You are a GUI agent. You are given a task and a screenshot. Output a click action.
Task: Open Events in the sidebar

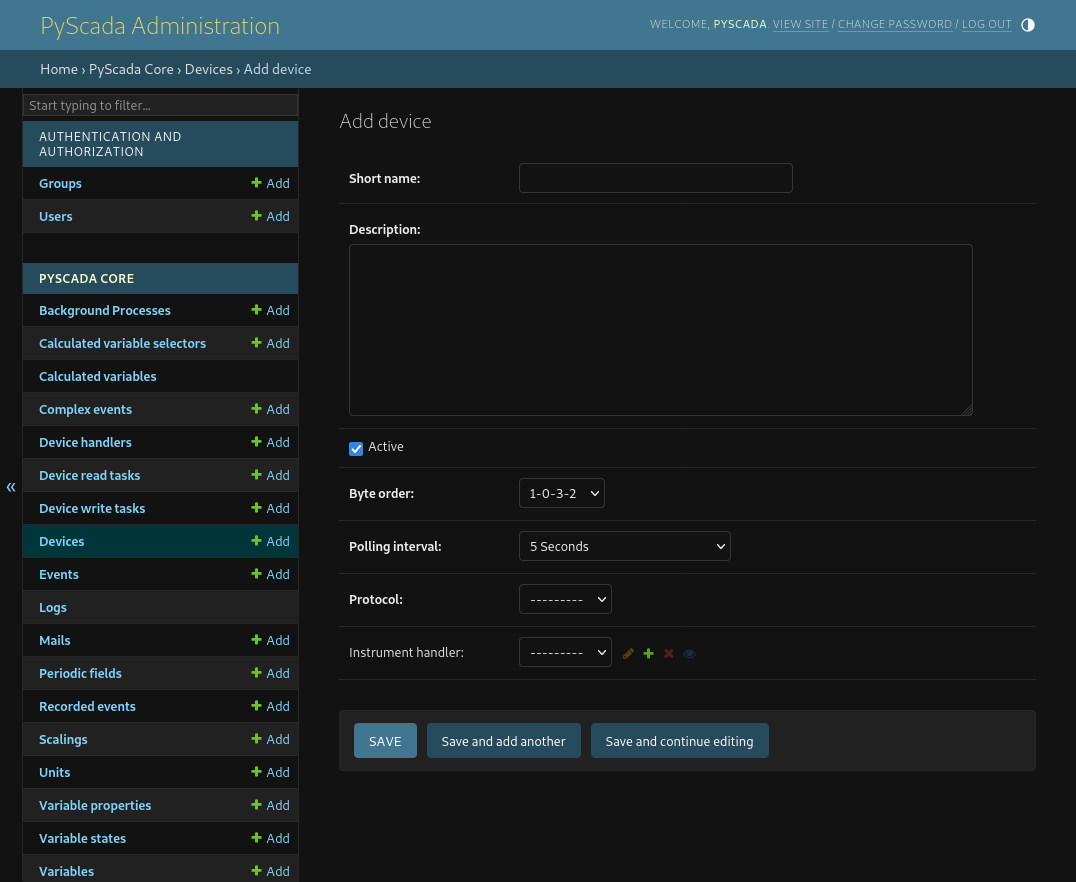click(59, 574)
